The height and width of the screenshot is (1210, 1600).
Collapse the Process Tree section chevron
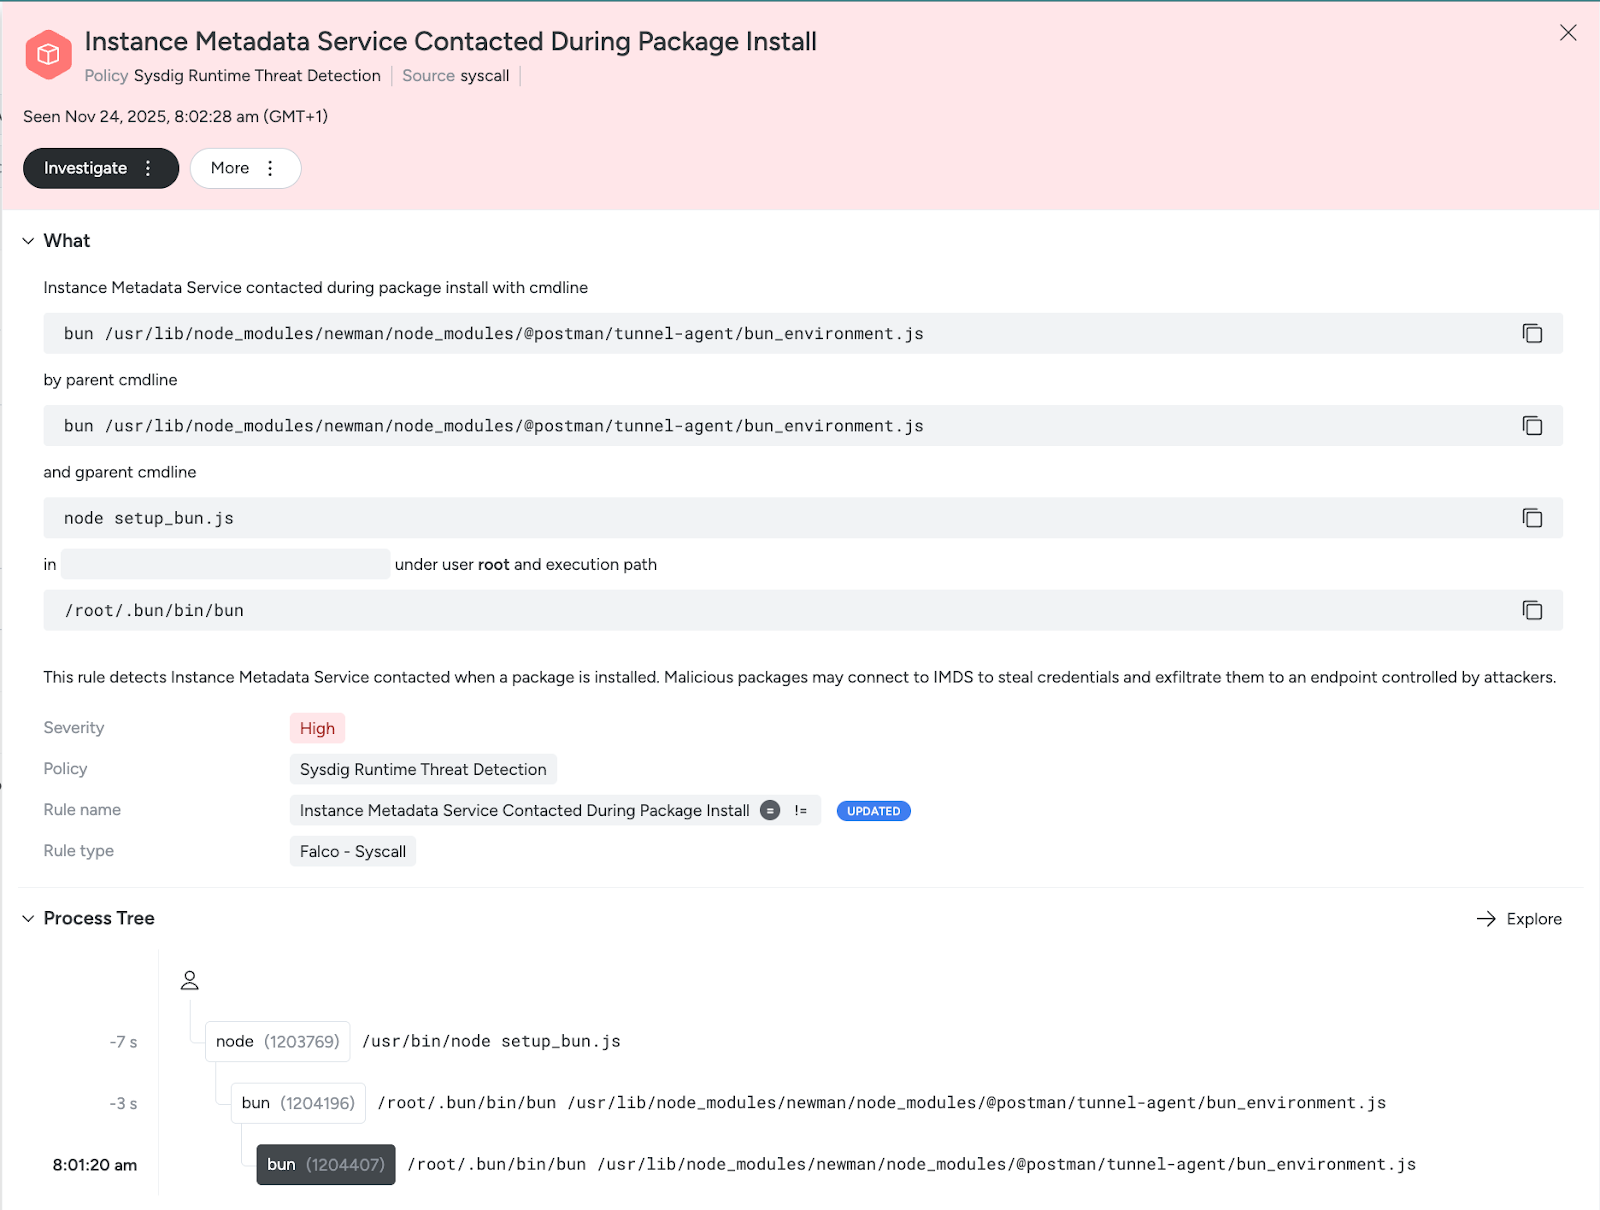28,918
